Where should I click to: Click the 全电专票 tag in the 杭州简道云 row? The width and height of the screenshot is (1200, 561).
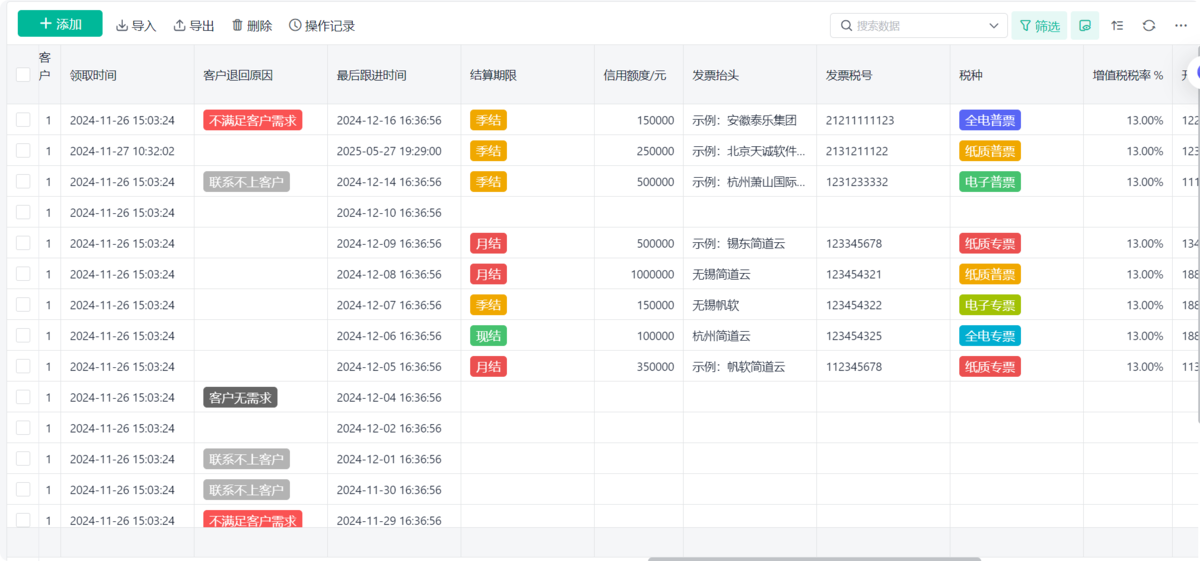(x=990, y=336)
